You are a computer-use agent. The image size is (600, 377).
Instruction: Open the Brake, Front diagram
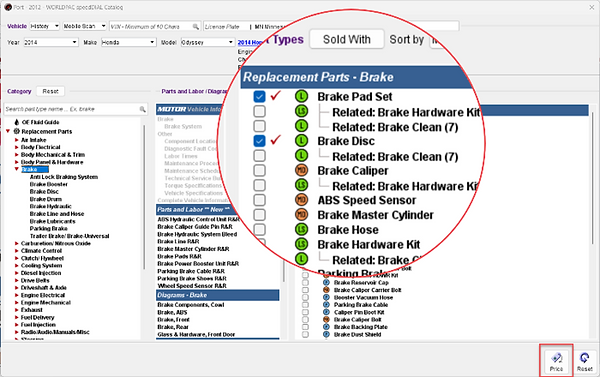pos(173,320)
